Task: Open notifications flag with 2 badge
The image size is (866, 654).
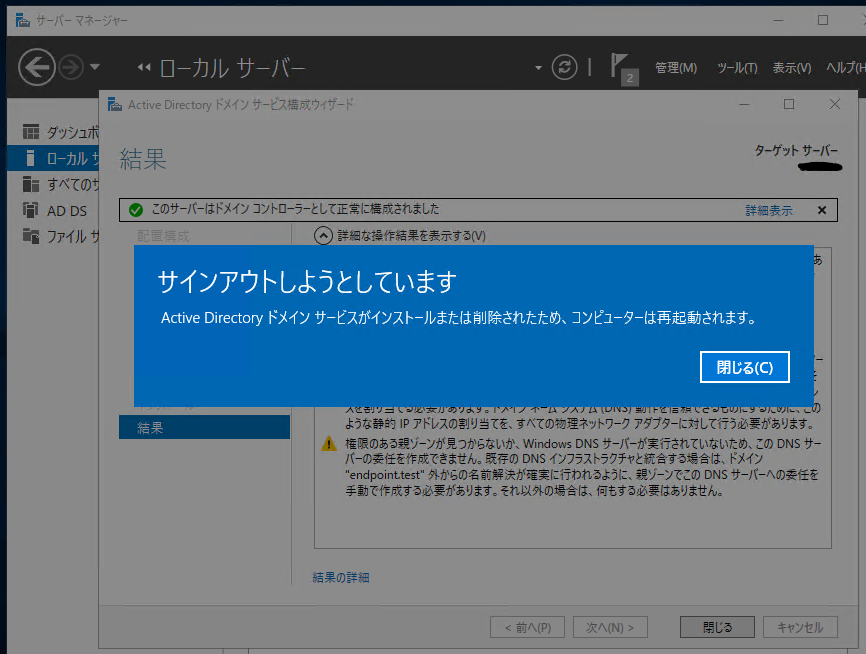Action: (624, 69)
